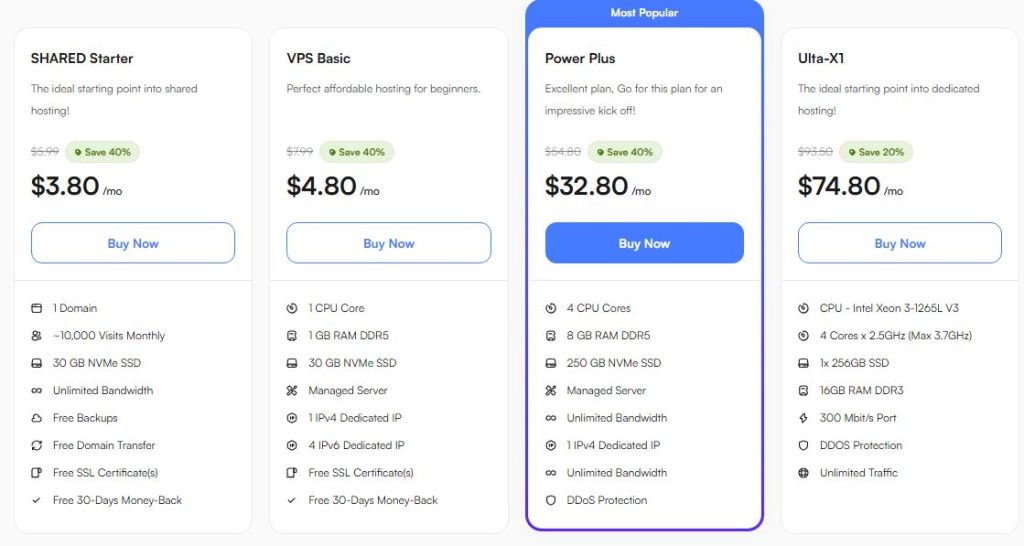
Task: Click the refresh icon beside Free Domain Transfer
Action: pos(37,445)
